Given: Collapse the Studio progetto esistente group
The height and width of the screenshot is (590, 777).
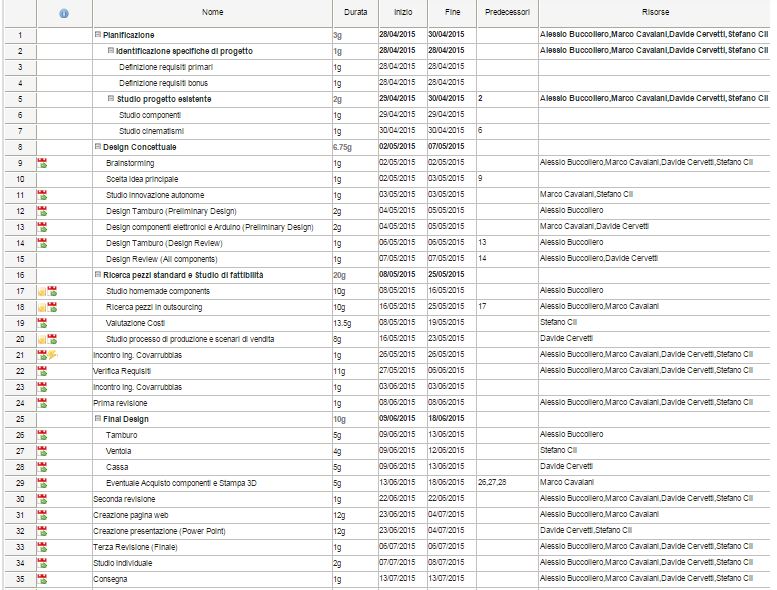Looking at the screenshot, I should coord(111,99).
